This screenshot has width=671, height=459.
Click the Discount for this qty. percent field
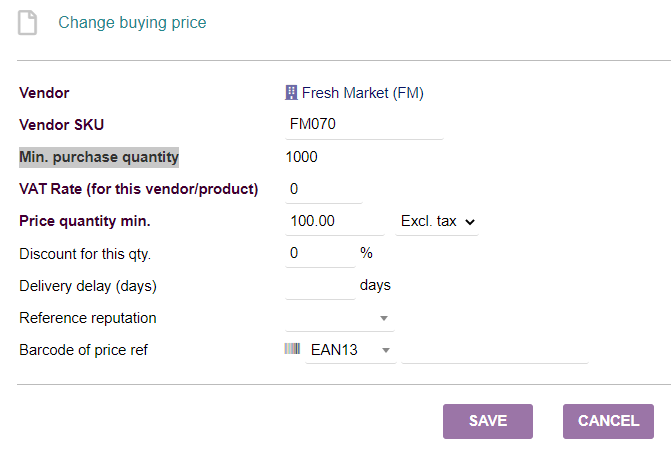pyautogui.click(x=320, y=253)
